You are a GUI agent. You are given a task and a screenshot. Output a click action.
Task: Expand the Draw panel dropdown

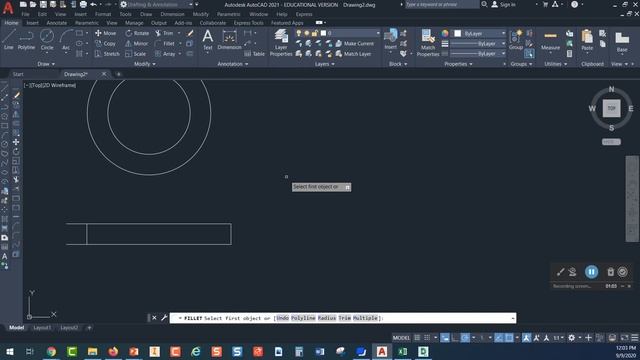[46, 64]
